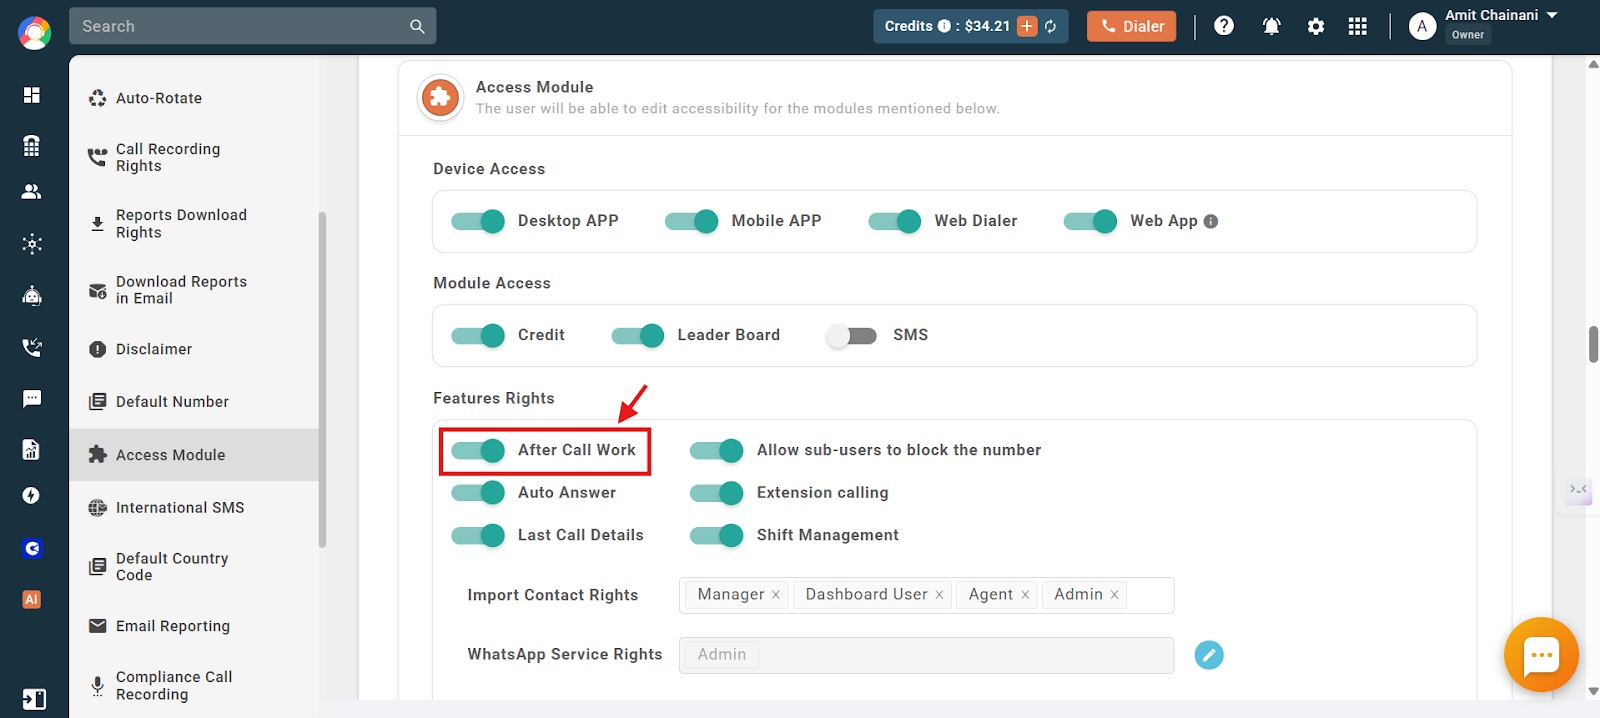Click the credits info icon
The height and width of the screenshot is (718, 1600).
944,26
